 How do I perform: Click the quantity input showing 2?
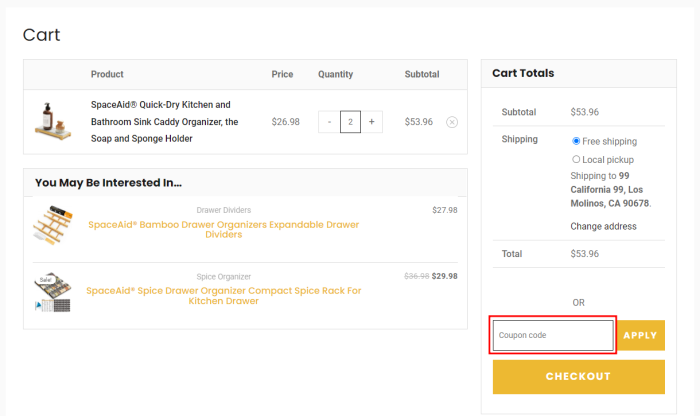350,122
